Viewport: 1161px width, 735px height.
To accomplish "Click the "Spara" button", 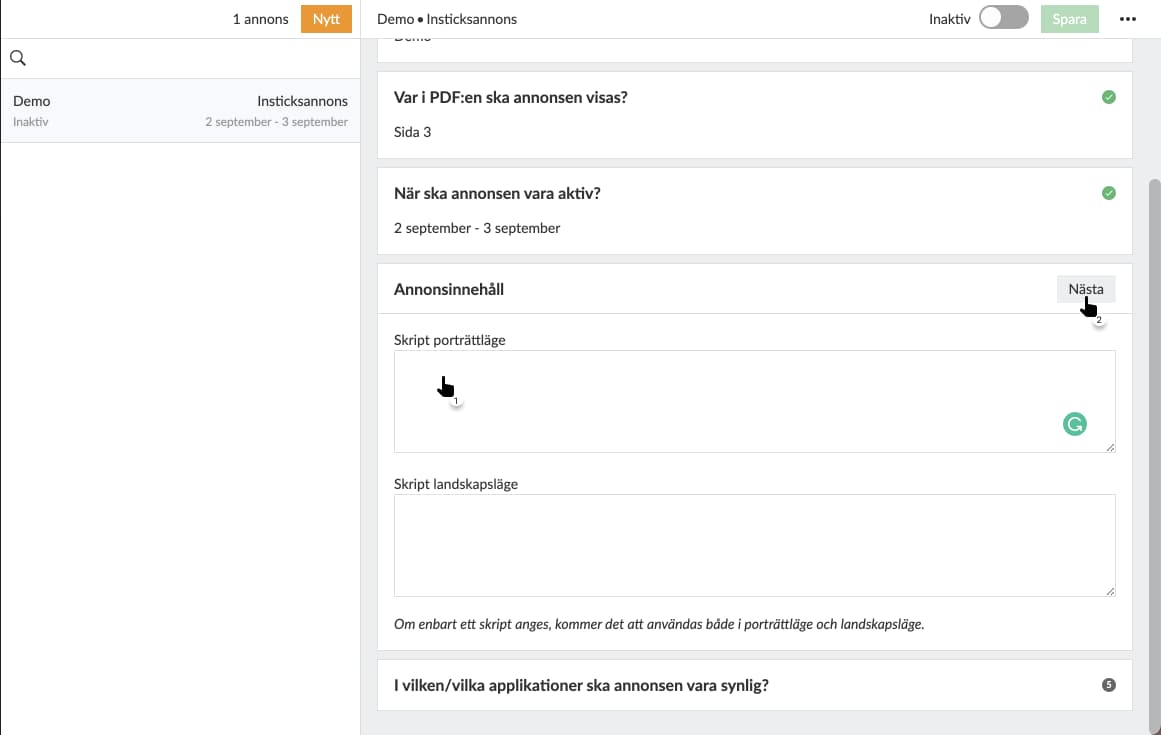I will pyautogui.click(x=1069, y=18).
